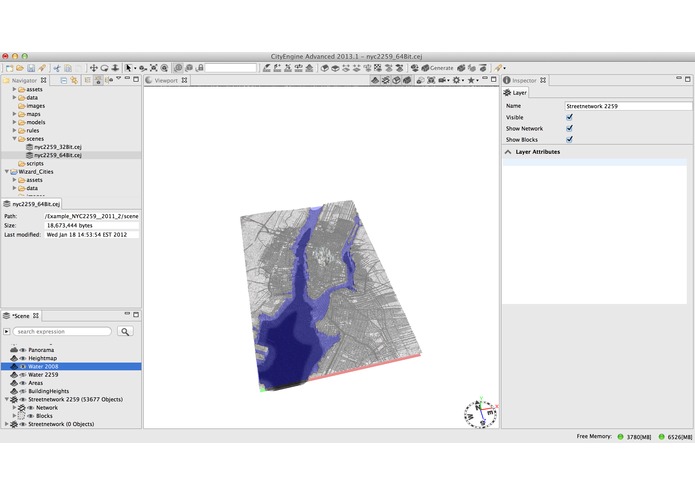Screen dimensions: 695x494
Task: Select the nyc2259_64Bit.cej preview tab
Action: pyautogui.click(x=31, y=204)
